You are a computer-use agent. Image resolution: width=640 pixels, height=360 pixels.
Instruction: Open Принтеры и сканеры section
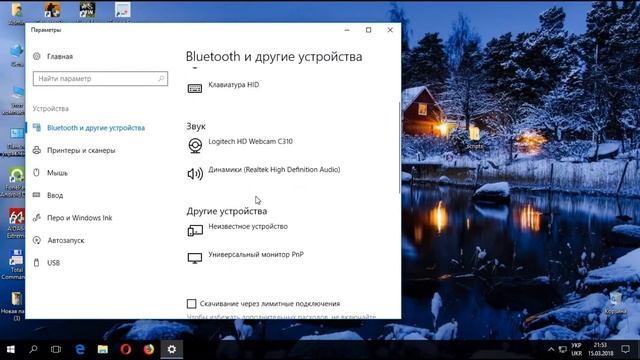[81, 150]
